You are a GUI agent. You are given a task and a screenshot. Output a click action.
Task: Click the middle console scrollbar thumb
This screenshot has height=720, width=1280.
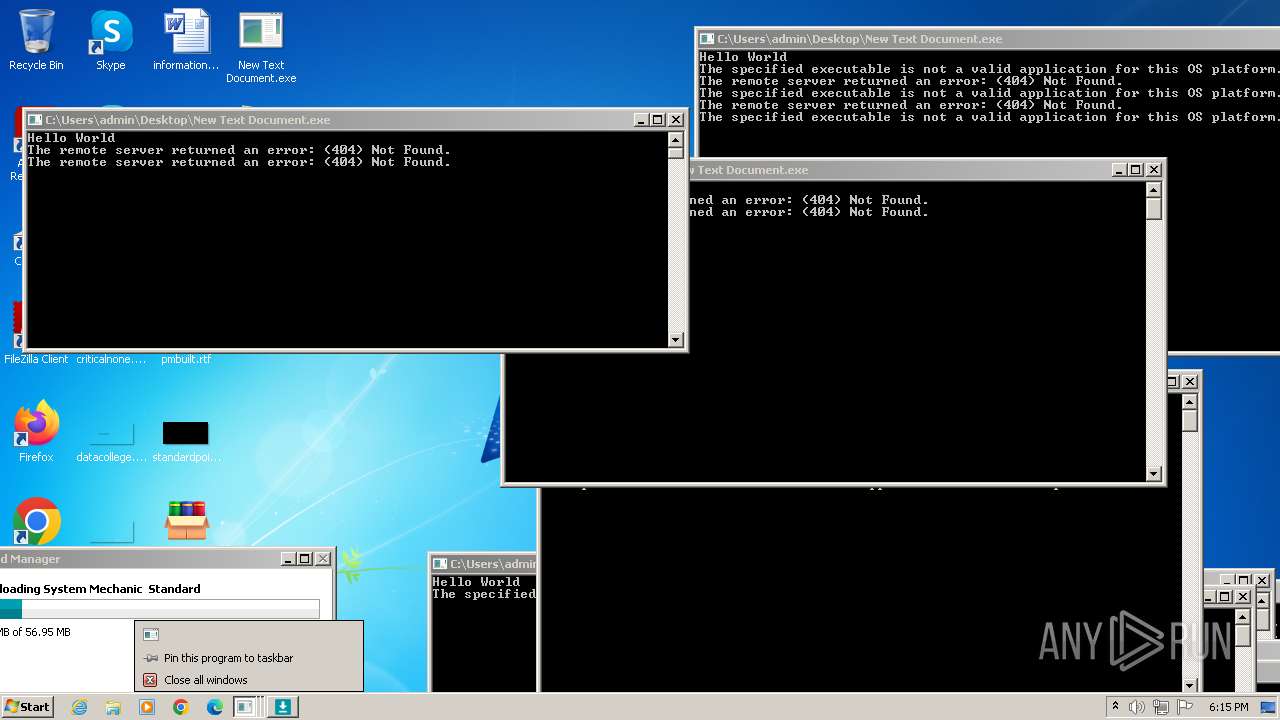coord(1154,208)
